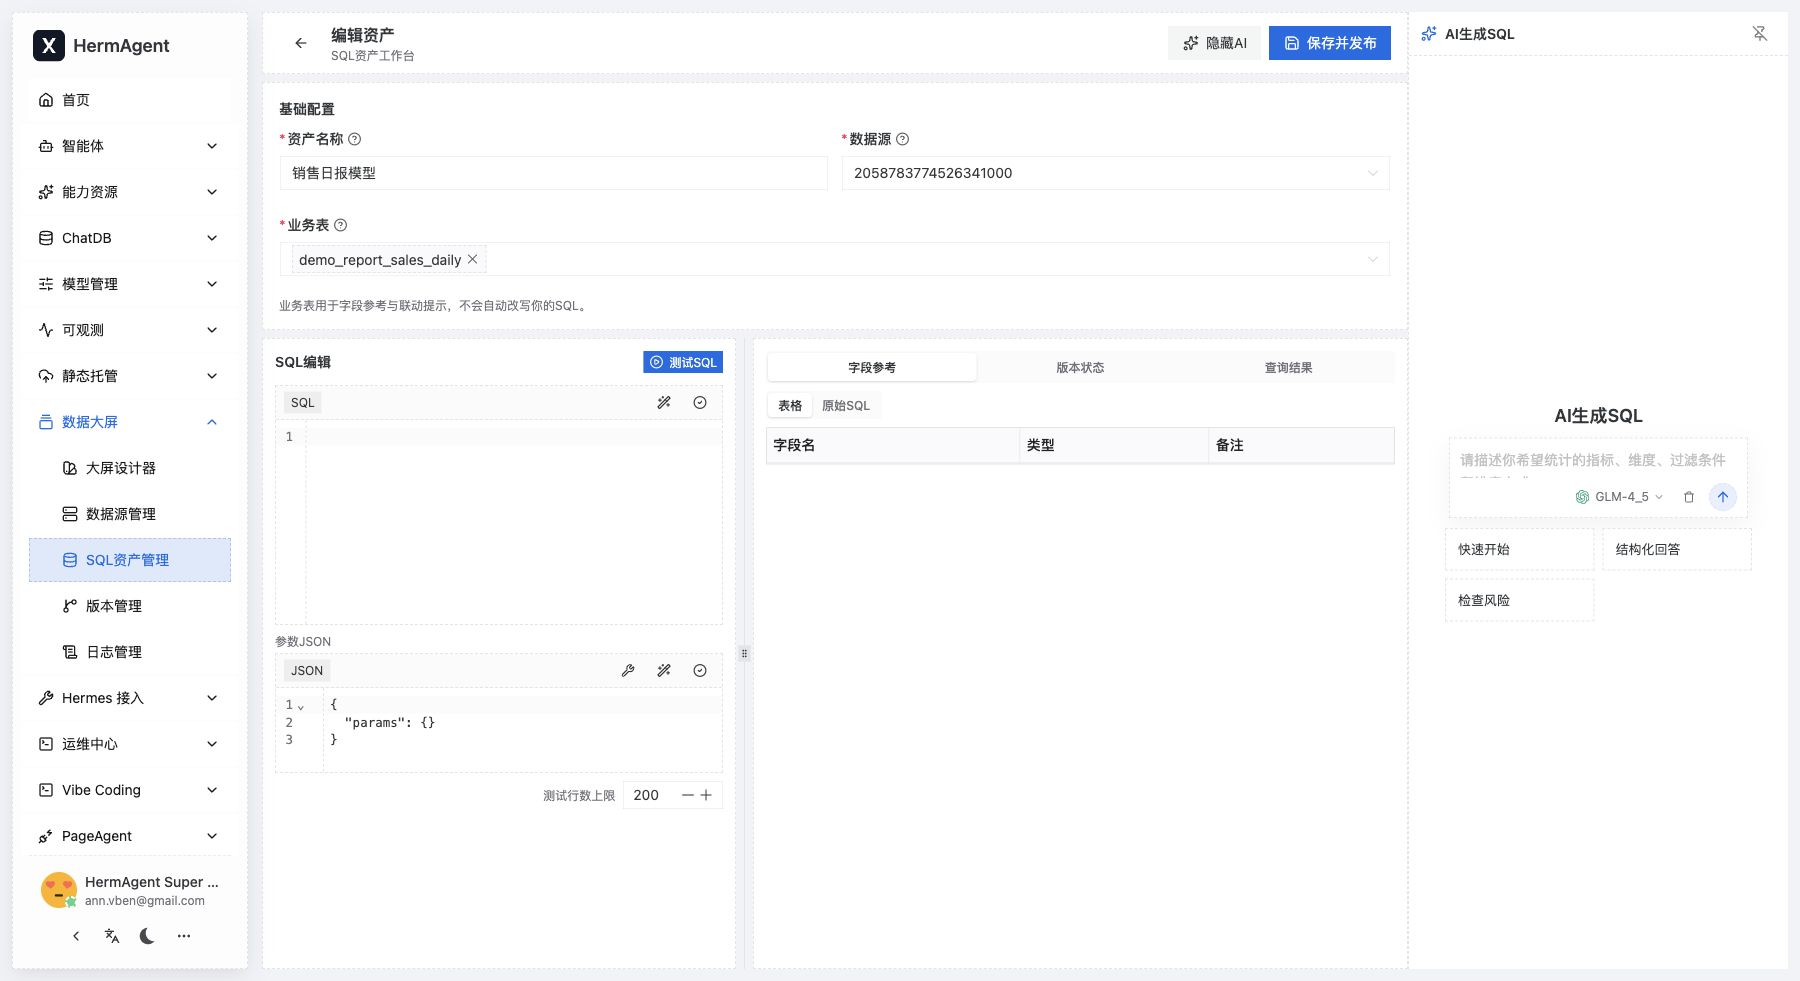Clear AI chat with trash icon
Viewport: 1800px width, 981px height.
(1689, 497)
